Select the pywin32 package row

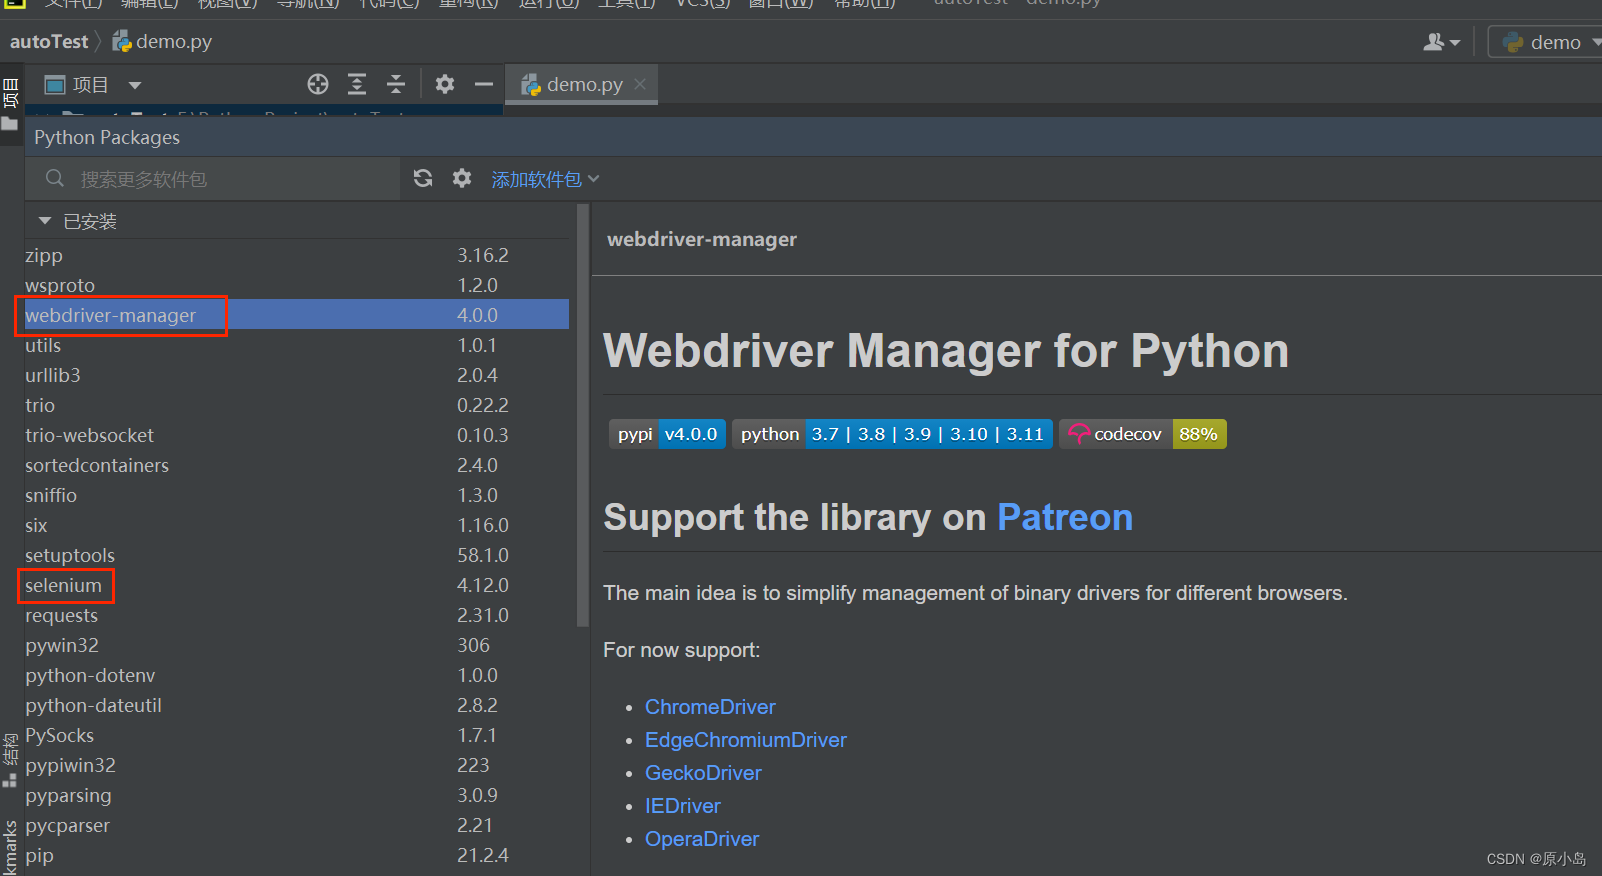pyautogui.click(x=297, y=645)
